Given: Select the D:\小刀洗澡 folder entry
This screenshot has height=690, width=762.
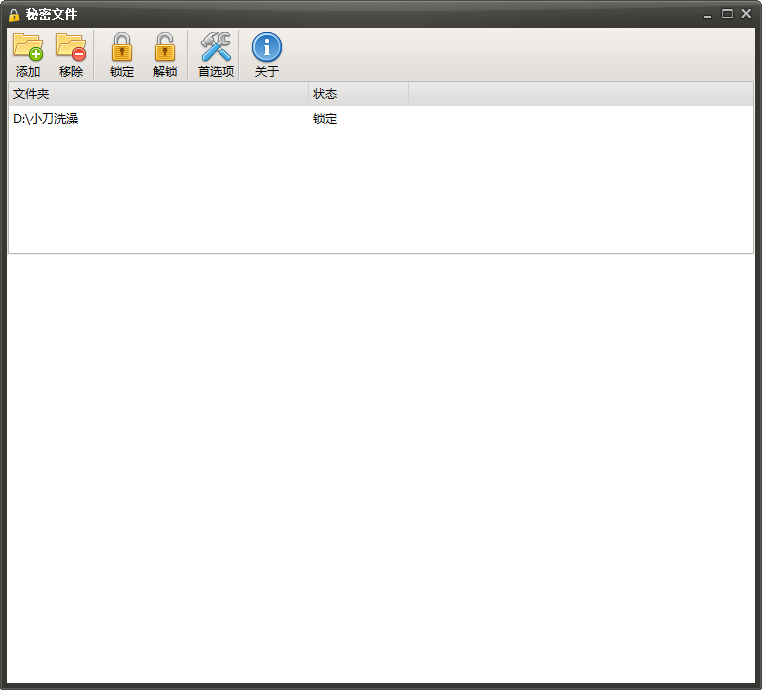Looking at the screenshot, I should (46, 119).
